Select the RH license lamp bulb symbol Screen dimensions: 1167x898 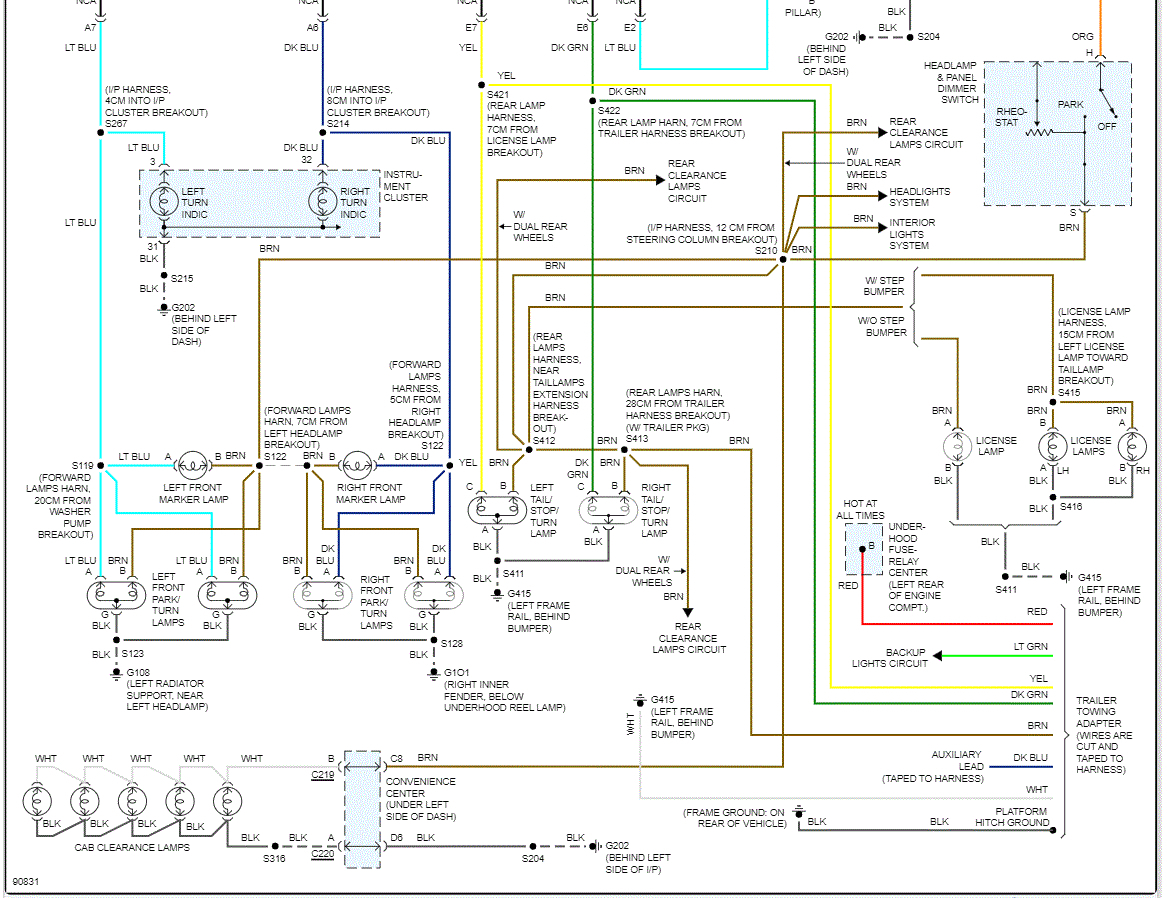[1132, 446]
